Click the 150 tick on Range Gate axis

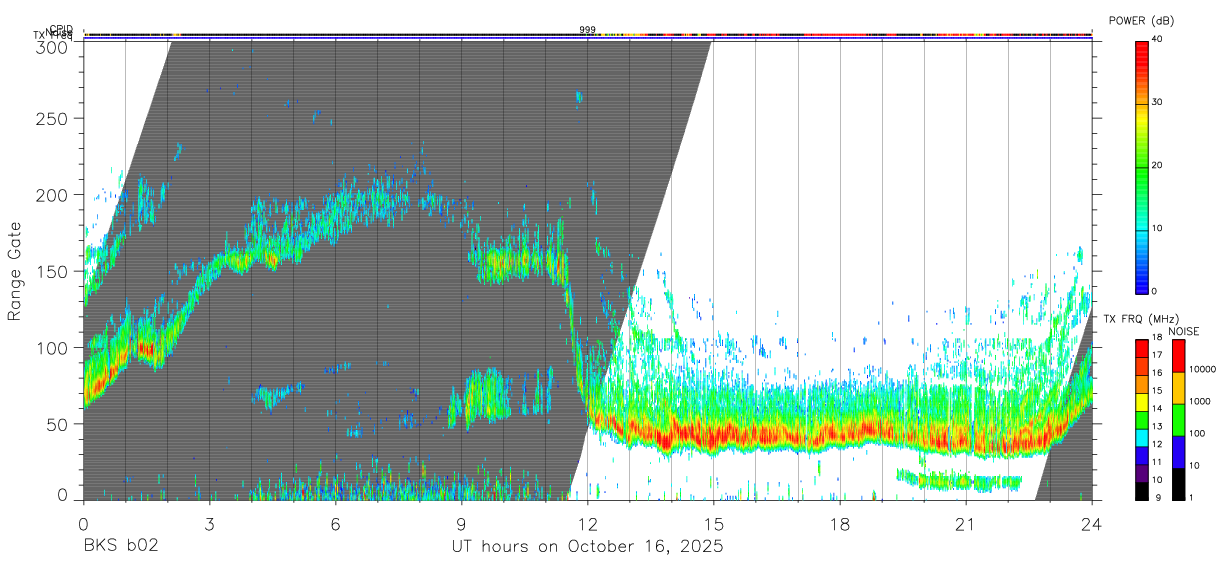coord(54,271)
